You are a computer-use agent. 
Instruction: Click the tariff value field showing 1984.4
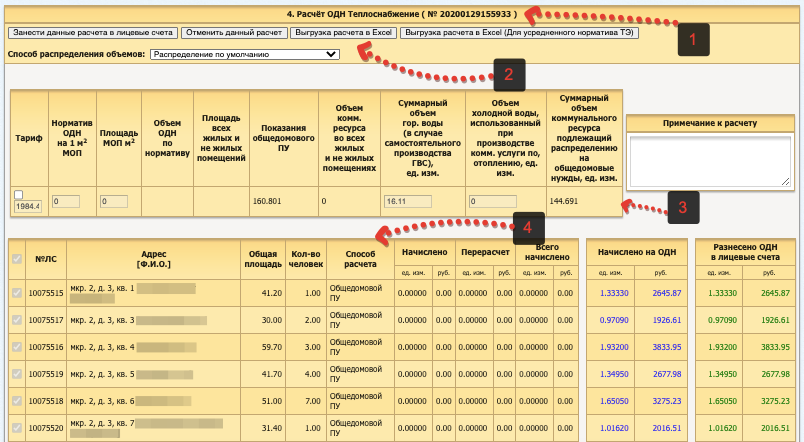click(27, 206)
